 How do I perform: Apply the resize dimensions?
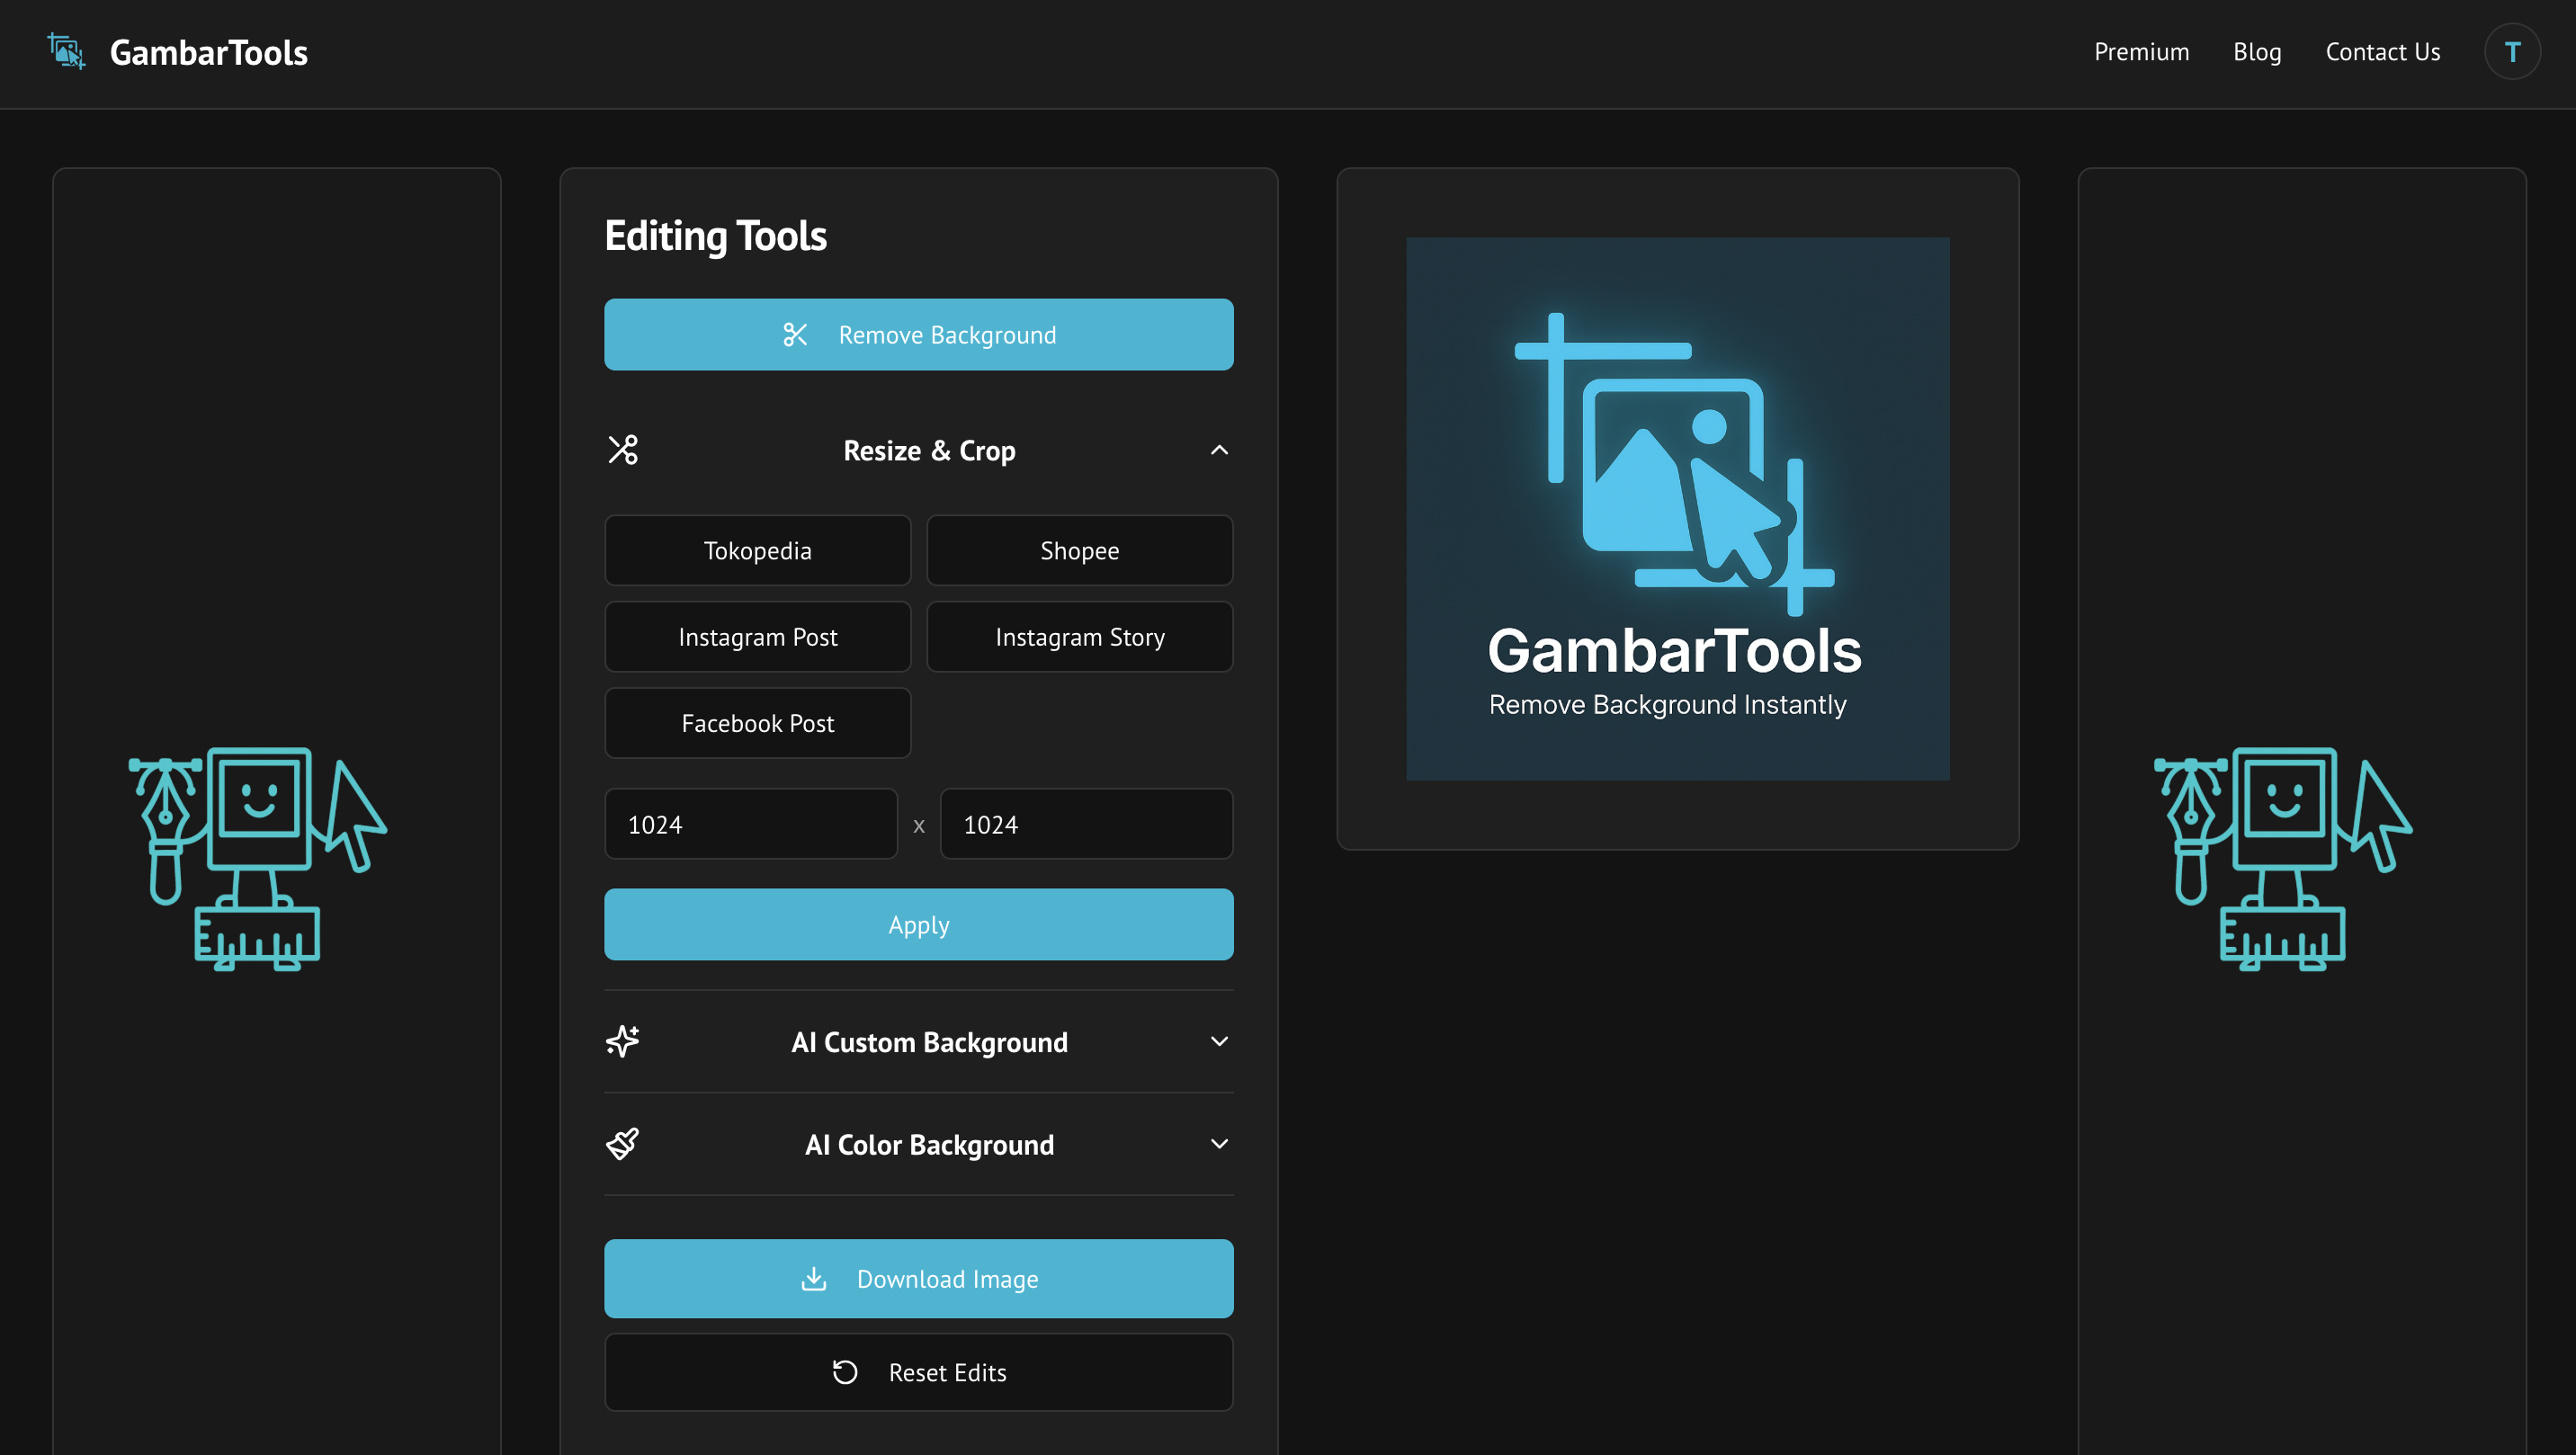click(x=918, y=925)
